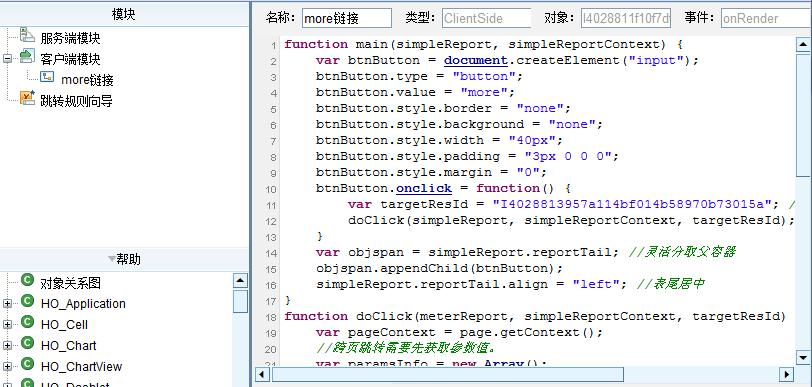The width and height of the screenshot is (812, 387).
Task: Click the "left" align string
Action: tap(596, 284)
